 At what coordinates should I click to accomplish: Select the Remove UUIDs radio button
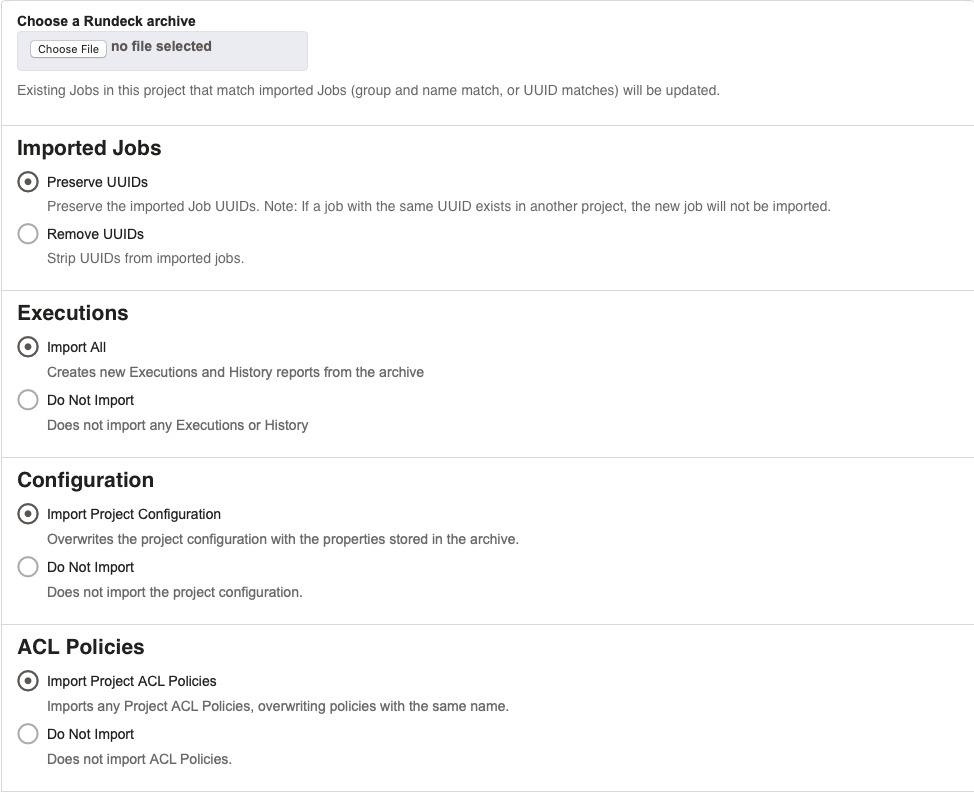[x=29, y=234]
